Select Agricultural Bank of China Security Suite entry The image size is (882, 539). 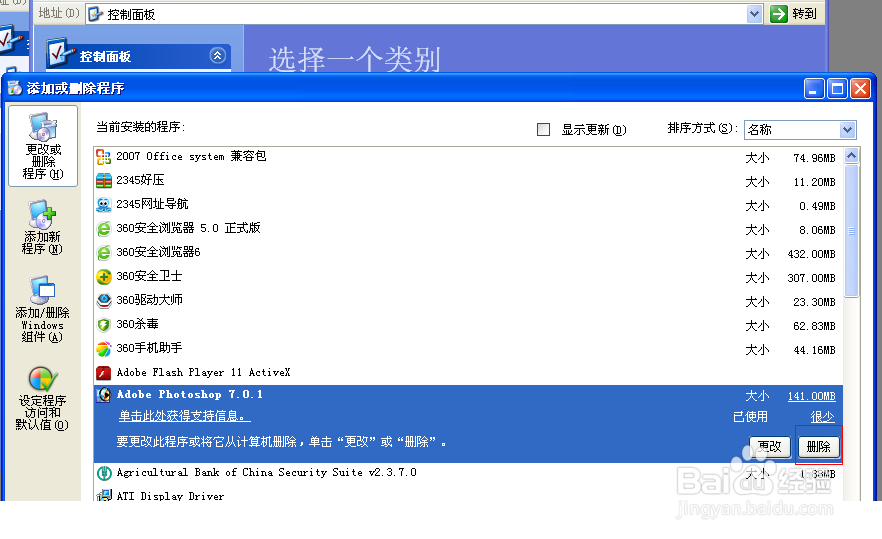pyautogui.click(x=468, y=473)
